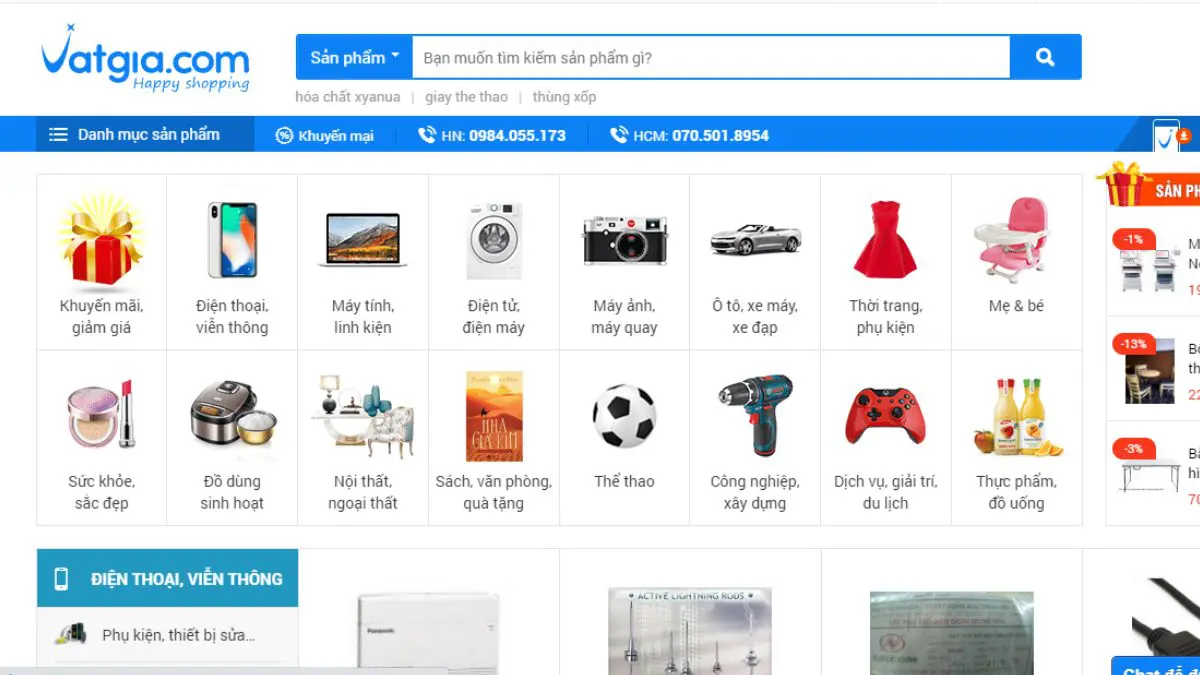Click the magnifying glass search button

click(1045, 57)
